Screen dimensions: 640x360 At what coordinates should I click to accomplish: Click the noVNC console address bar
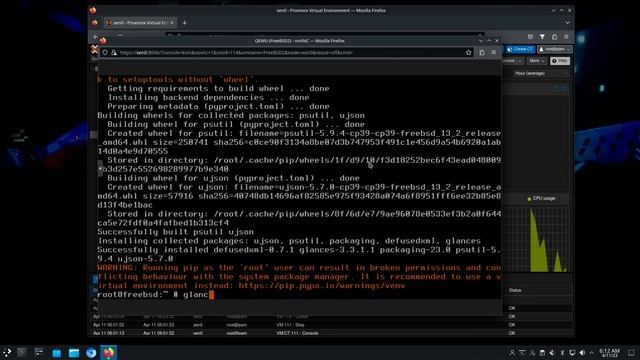[x=287, y=52]
